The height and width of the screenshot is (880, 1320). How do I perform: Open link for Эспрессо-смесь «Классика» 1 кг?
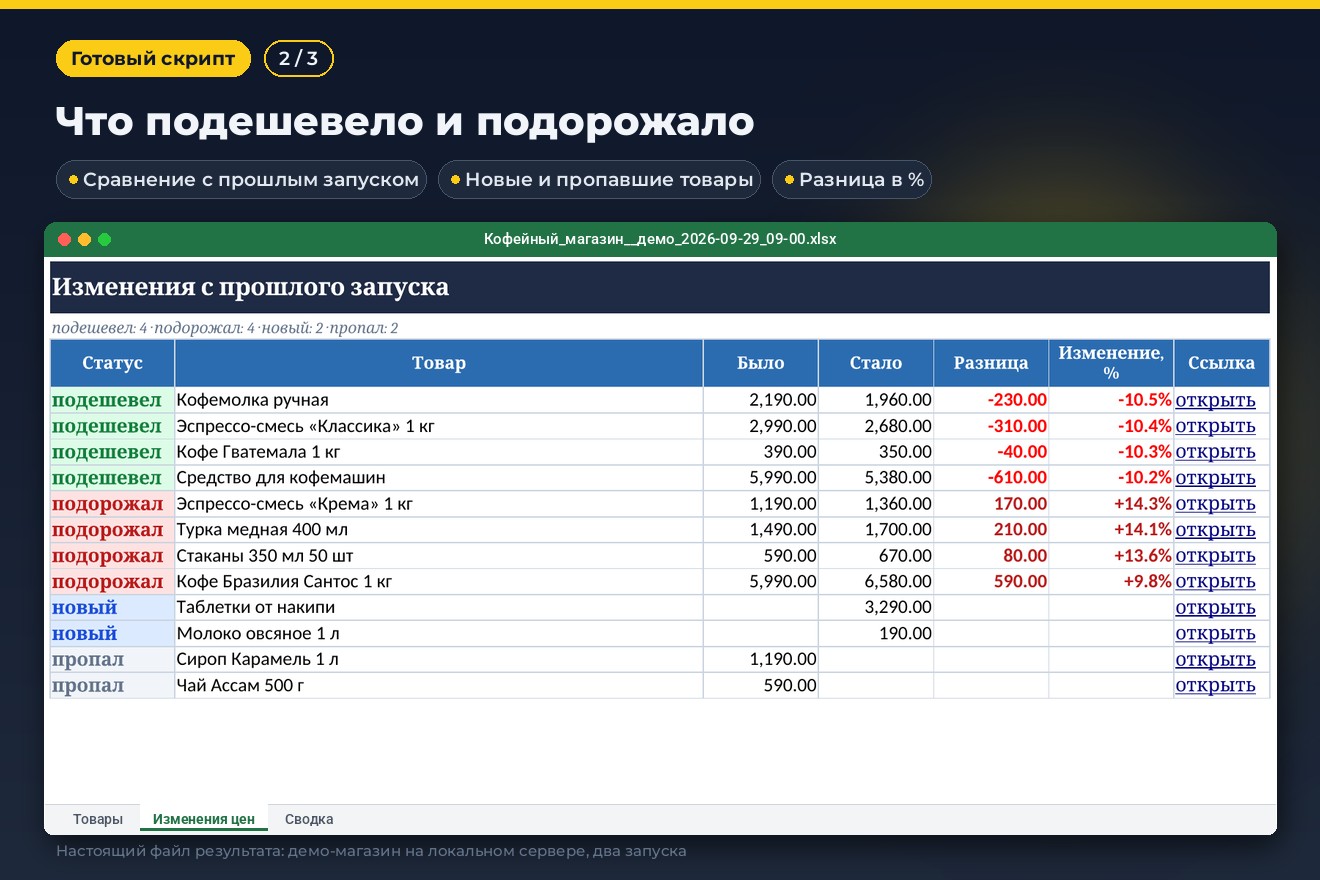pos(1215,426)
